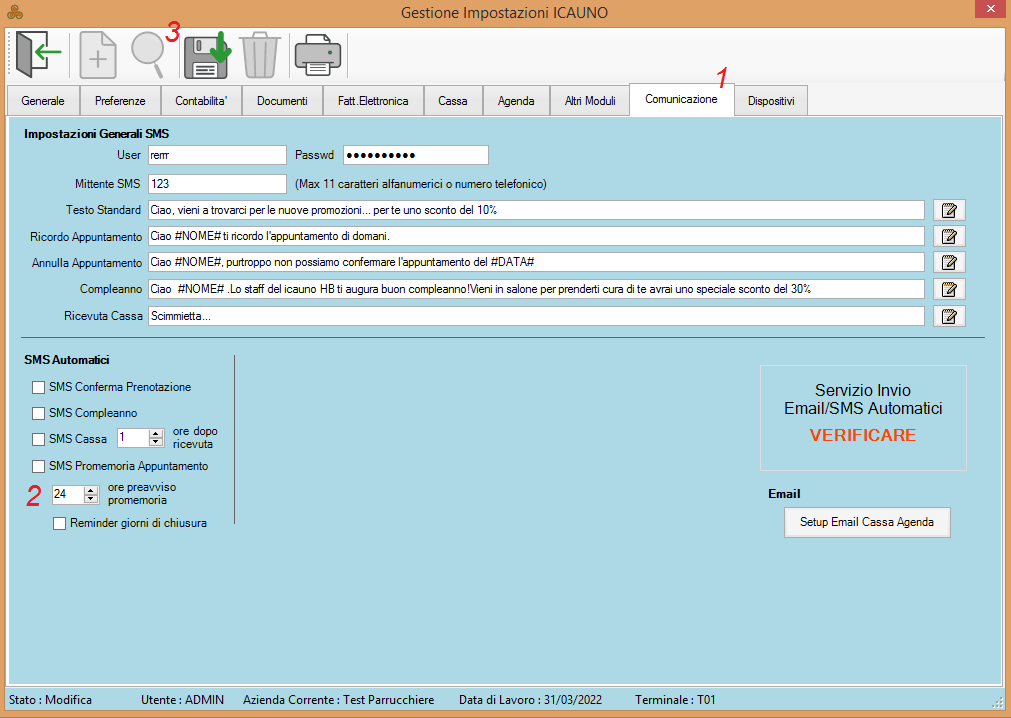Click the trash bin delete icon
The width and height of the screenshot is (1011, 718).
point(260,55)
